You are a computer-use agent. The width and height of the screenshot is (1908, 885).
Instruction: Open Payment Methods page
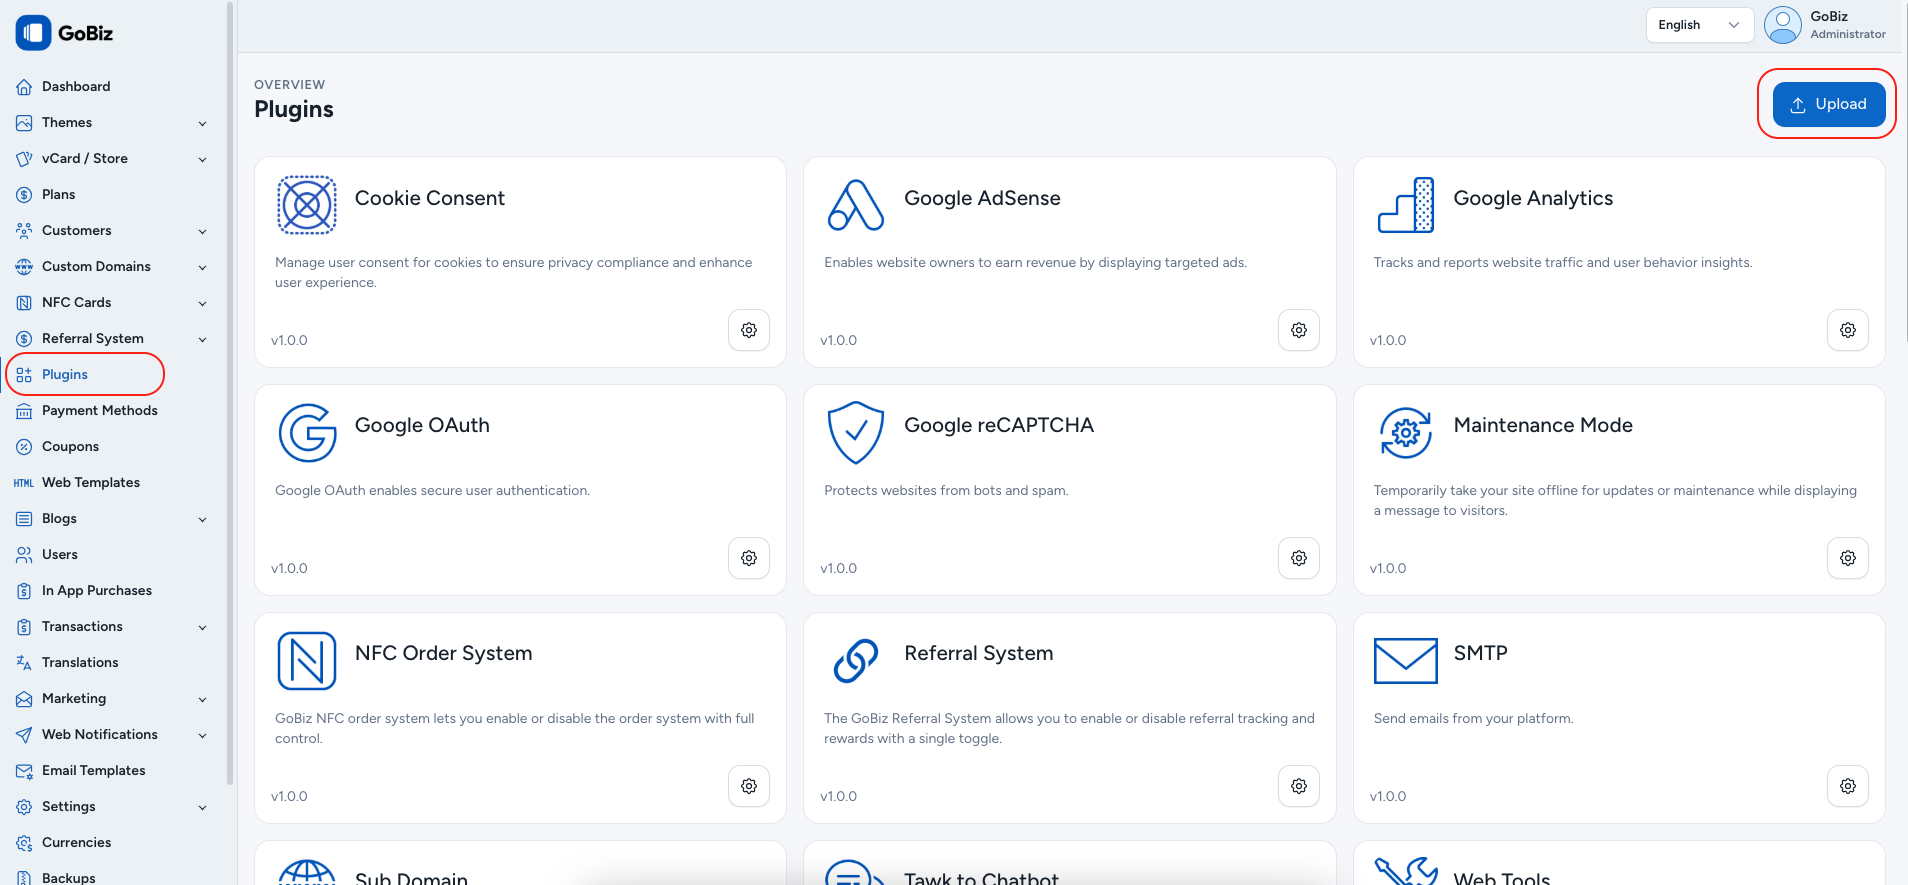(x=99, y=411)
